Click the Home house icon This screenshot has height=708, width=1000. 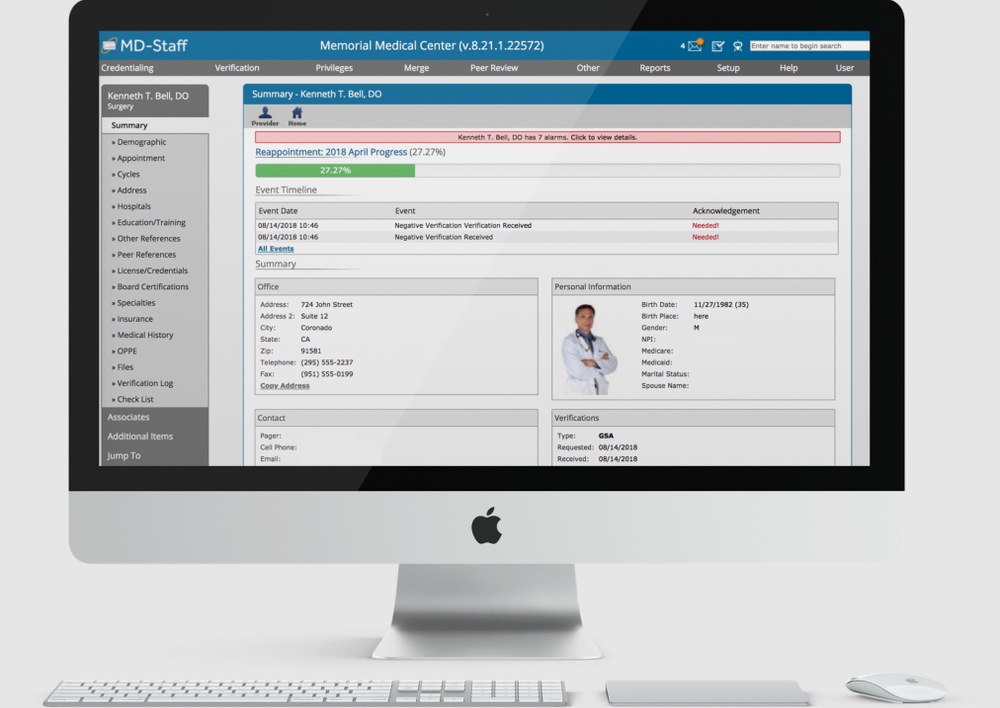click(x=297, y=116)
